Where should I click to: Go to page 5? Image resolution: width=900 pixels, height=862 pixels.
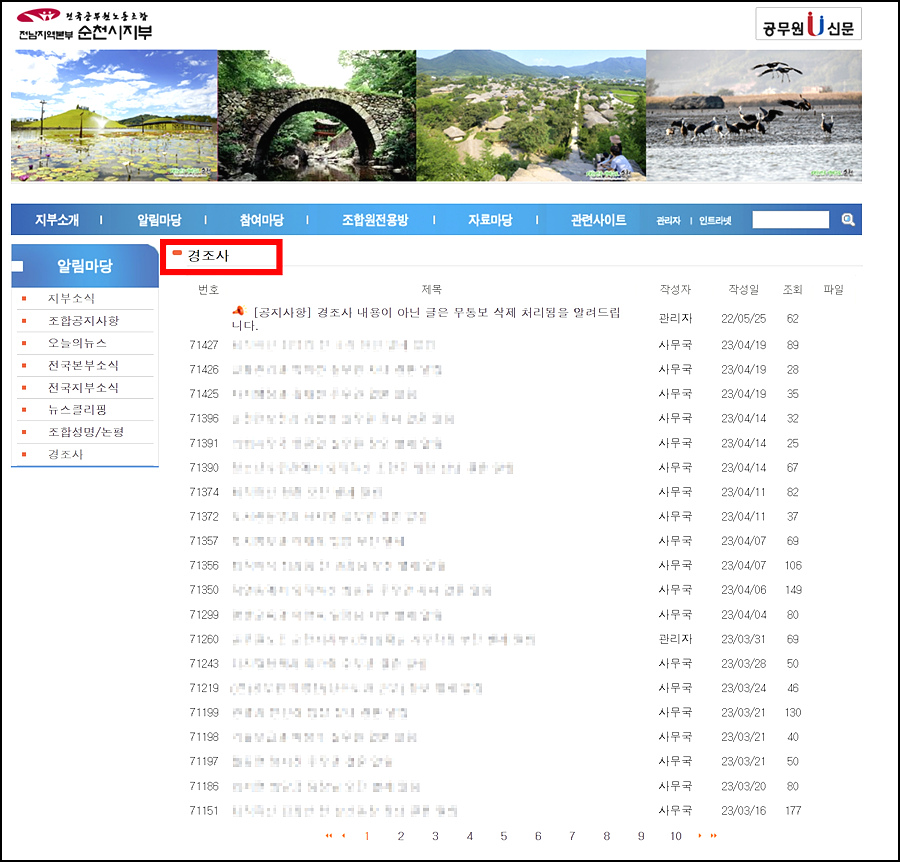503,836
